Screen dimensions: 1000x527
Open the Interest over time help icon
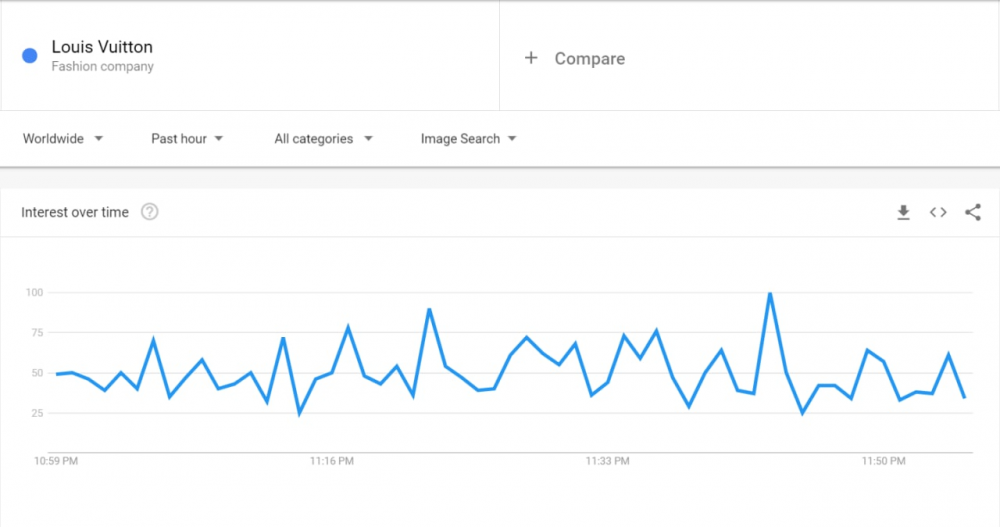pos(149,212)
